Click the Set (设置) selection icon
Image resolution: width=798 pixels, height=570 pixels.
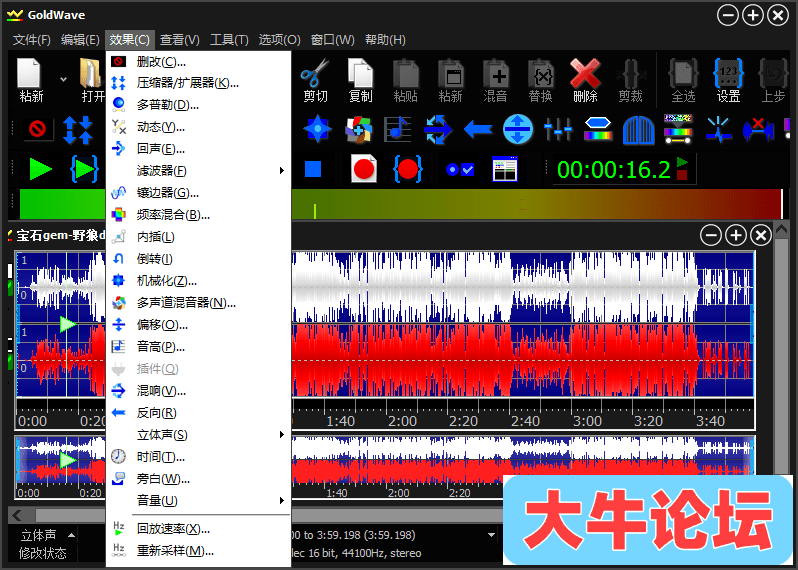(x=728, y=74)
